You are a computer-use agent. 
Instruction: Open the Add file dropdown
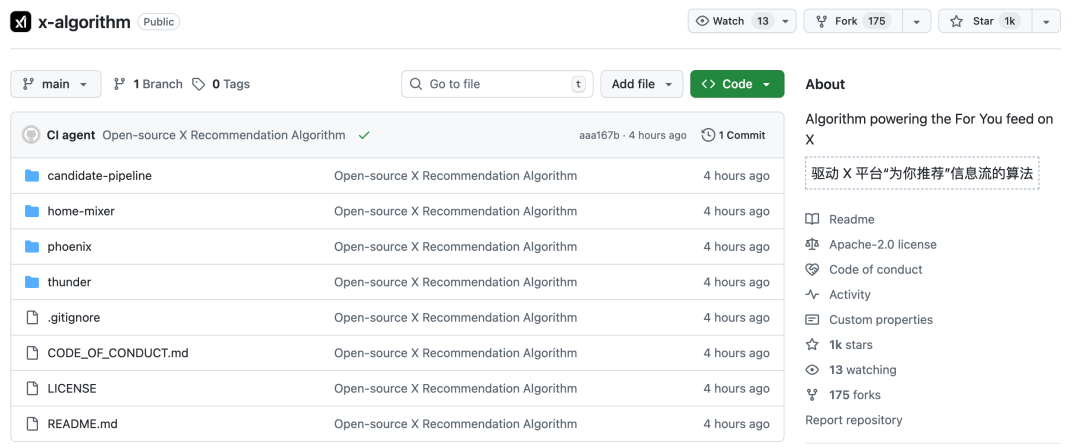coord(641,84)
